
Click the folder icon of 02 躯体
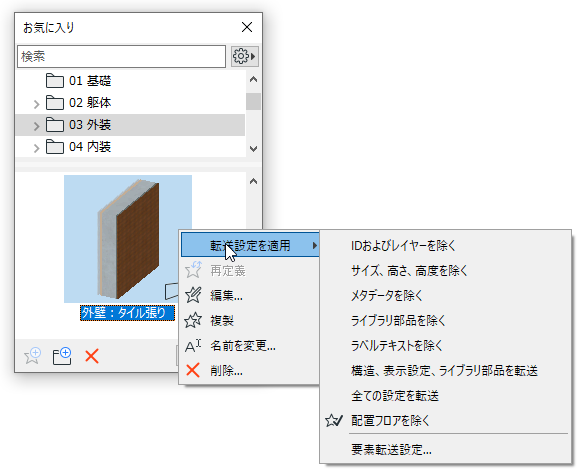click(55, 102)
